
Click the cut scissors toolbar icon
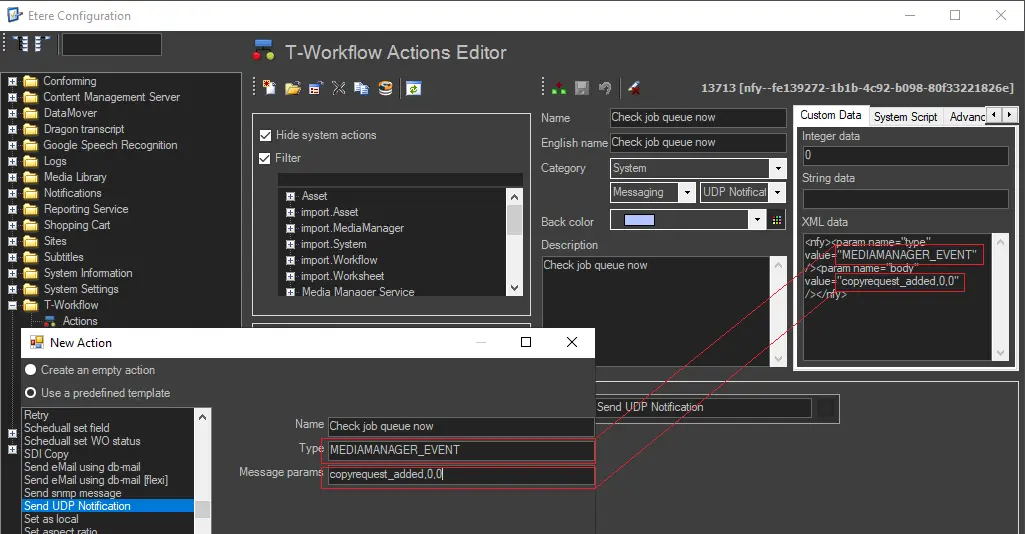(x=338, y=88)
